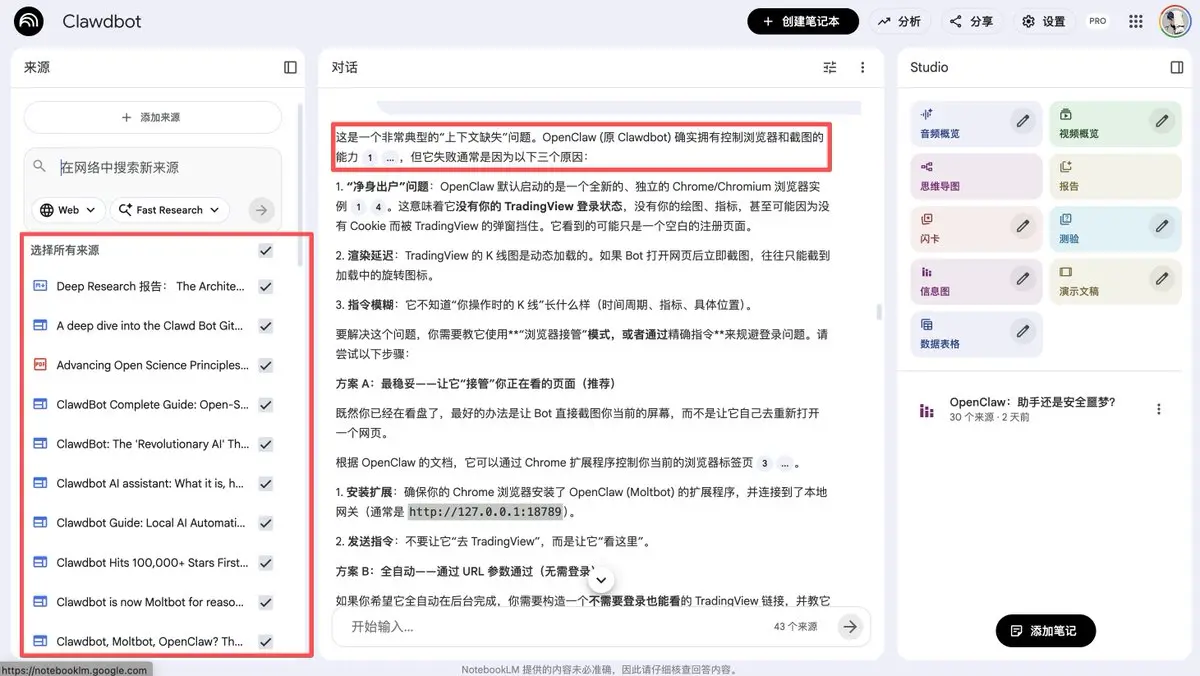The height and width of the screenshot is (676, 1200).
Task: Click the 43 个来源 count label
Action: [x=795, y=627]
